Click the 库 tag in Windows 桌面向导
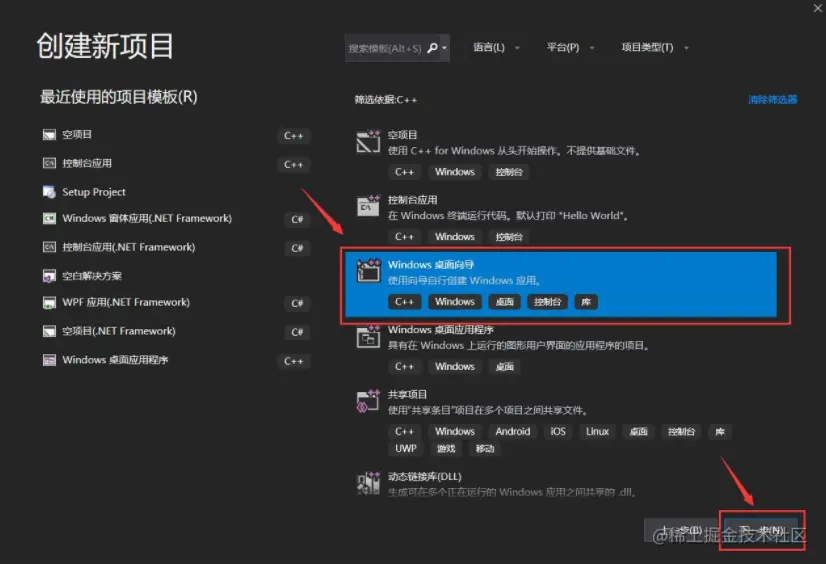This screenshot has height=564, width=826. [586, 302]
